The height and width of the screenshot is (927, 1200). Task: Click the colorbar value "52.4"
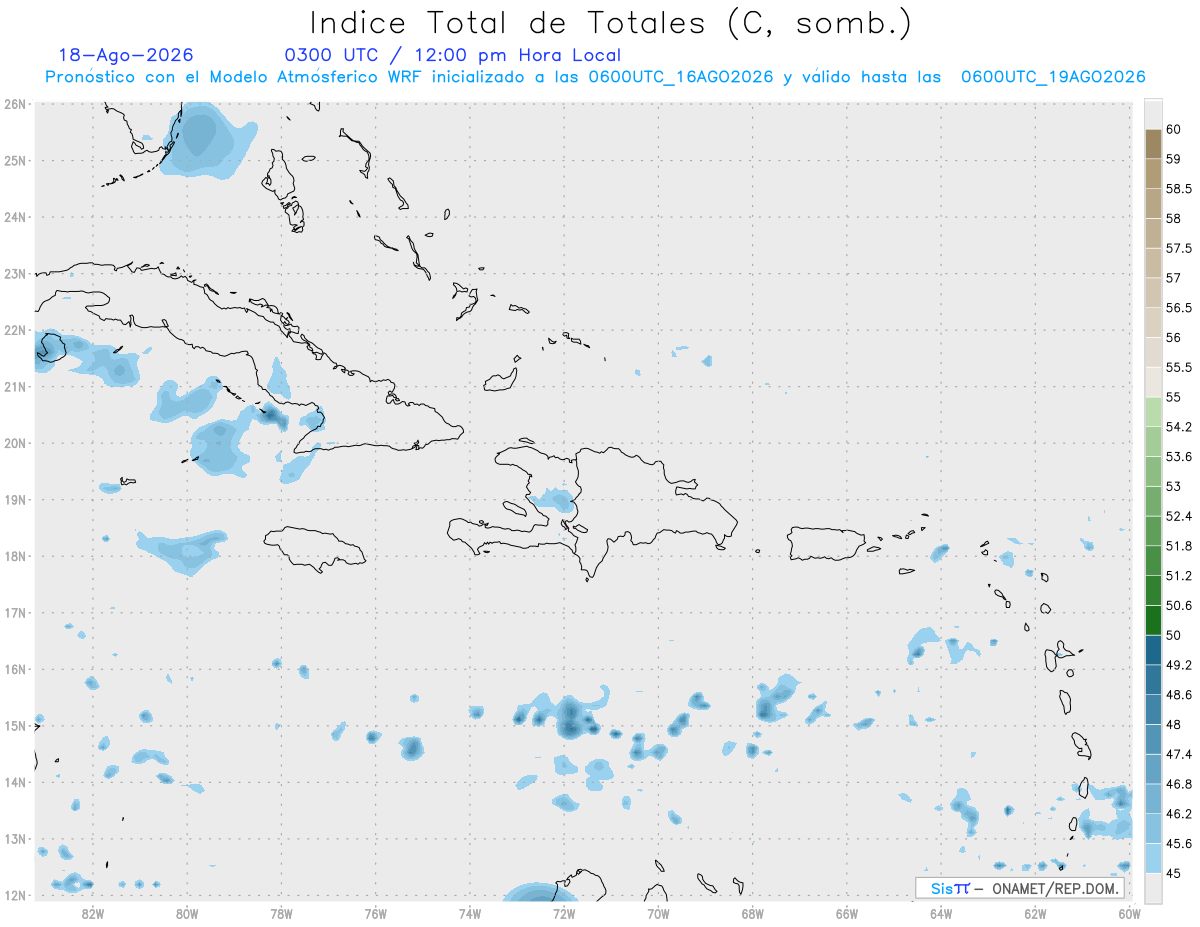(x=1179, y=516)
